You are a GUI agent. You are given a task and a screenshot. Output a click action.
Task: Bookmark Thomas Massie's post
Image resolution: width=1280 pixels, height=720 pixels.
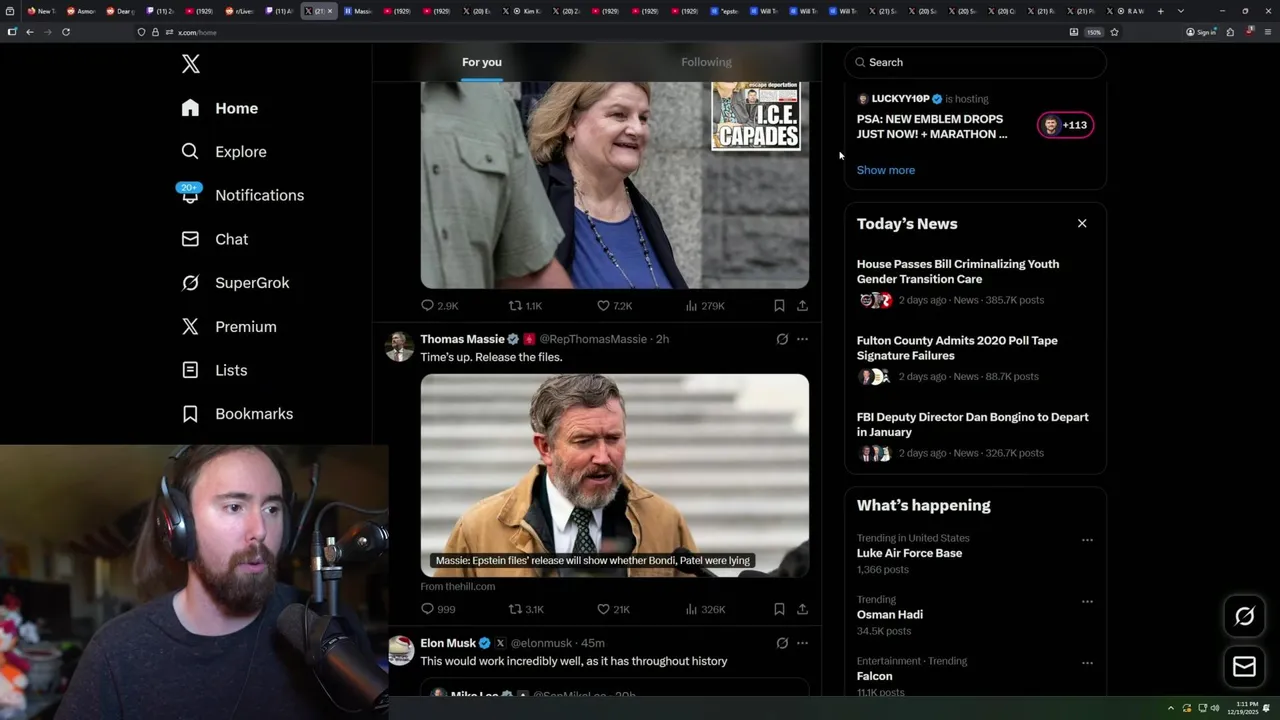click(x=779, y=609)
